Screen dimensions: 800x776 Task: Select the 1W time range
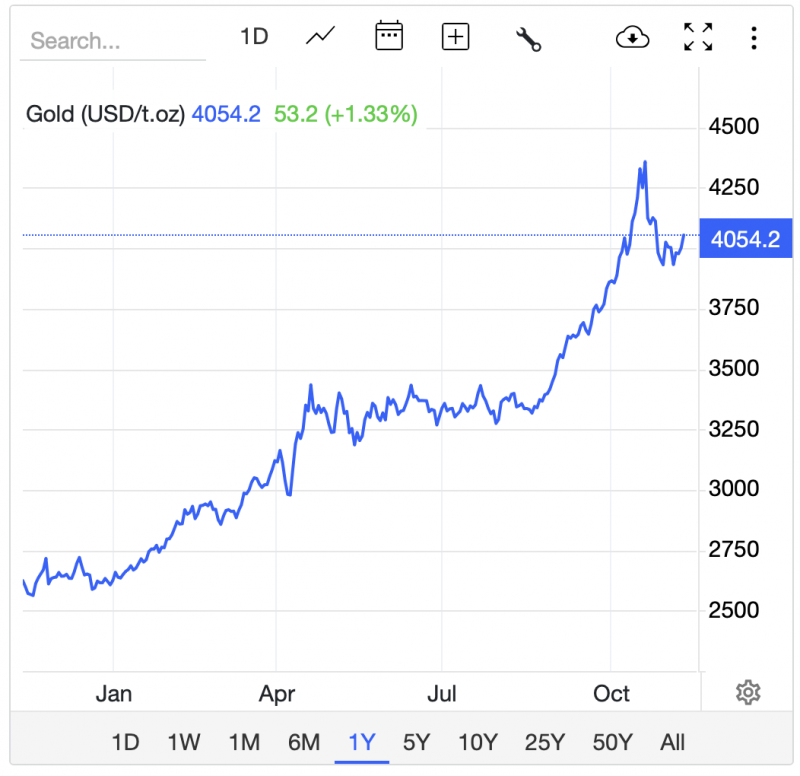(184, 742)
